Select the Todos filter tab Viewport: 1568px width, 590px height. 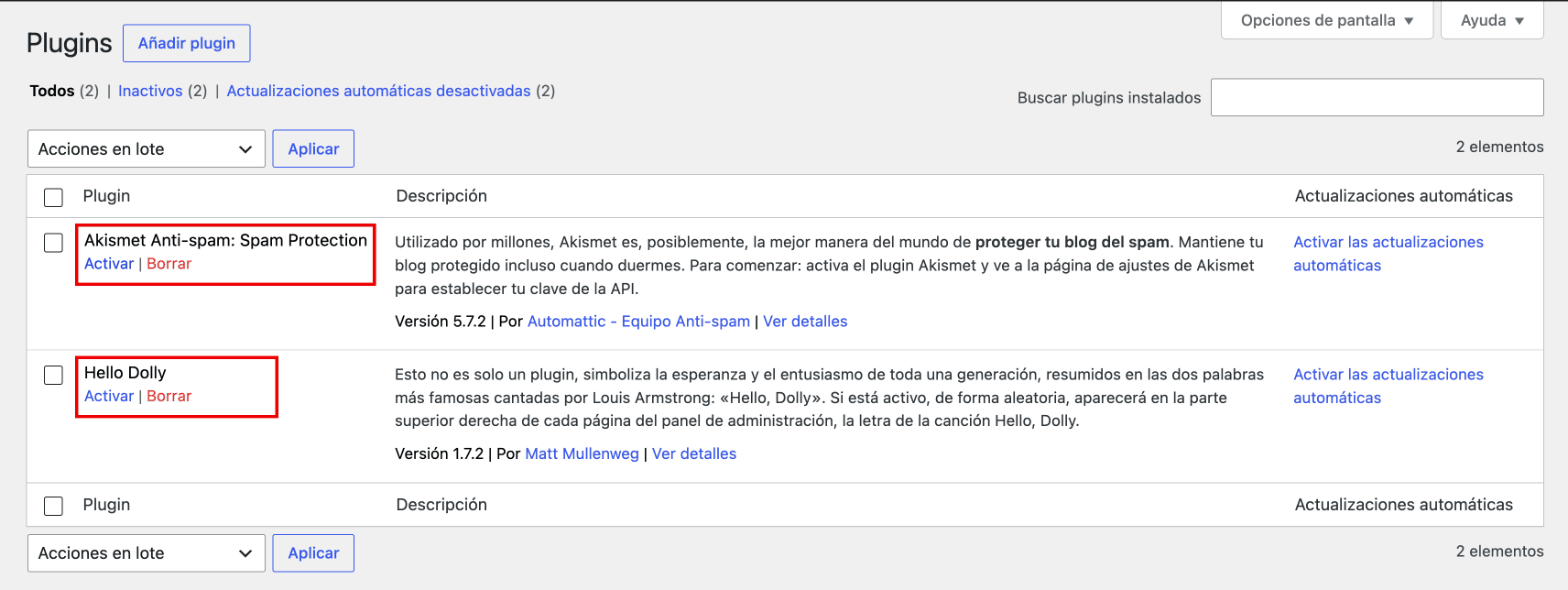pyautogui.click(x=52, y=91)
